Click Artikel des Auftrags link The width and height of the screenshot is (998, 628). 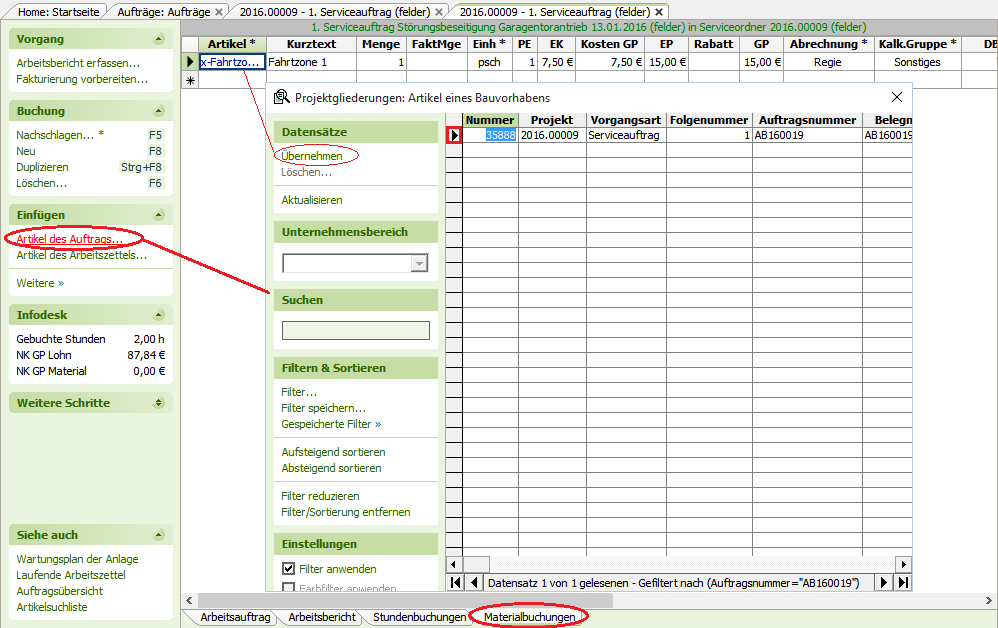[70, 239]
